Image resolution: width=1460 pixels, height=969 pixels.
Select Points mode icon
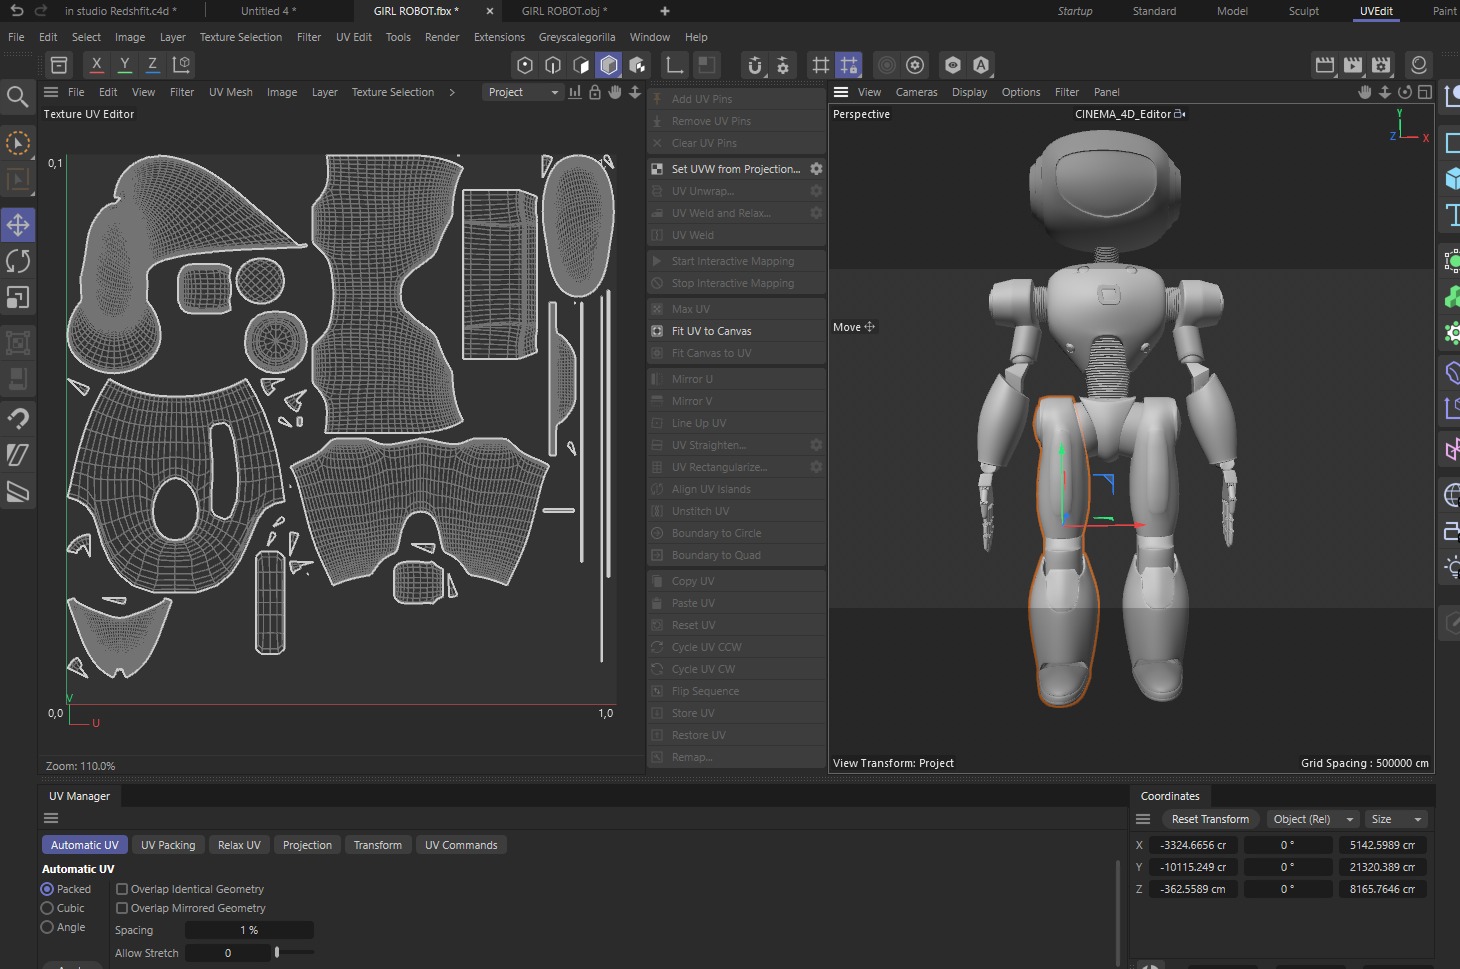[x=525, y=65]
